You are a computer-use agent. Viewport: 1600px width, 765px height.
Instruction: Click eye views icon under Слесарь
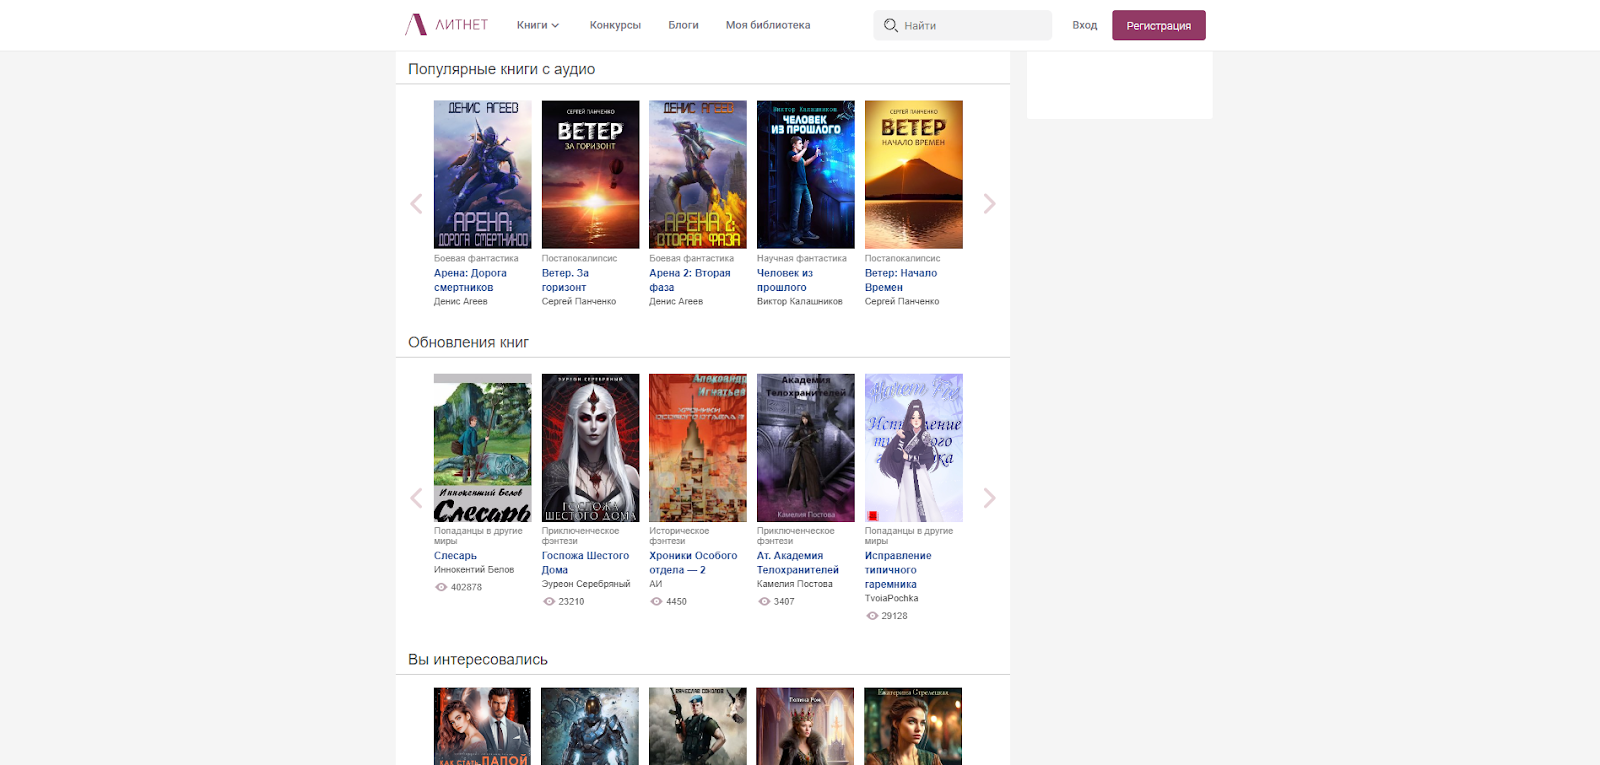[x=441, y=587]
